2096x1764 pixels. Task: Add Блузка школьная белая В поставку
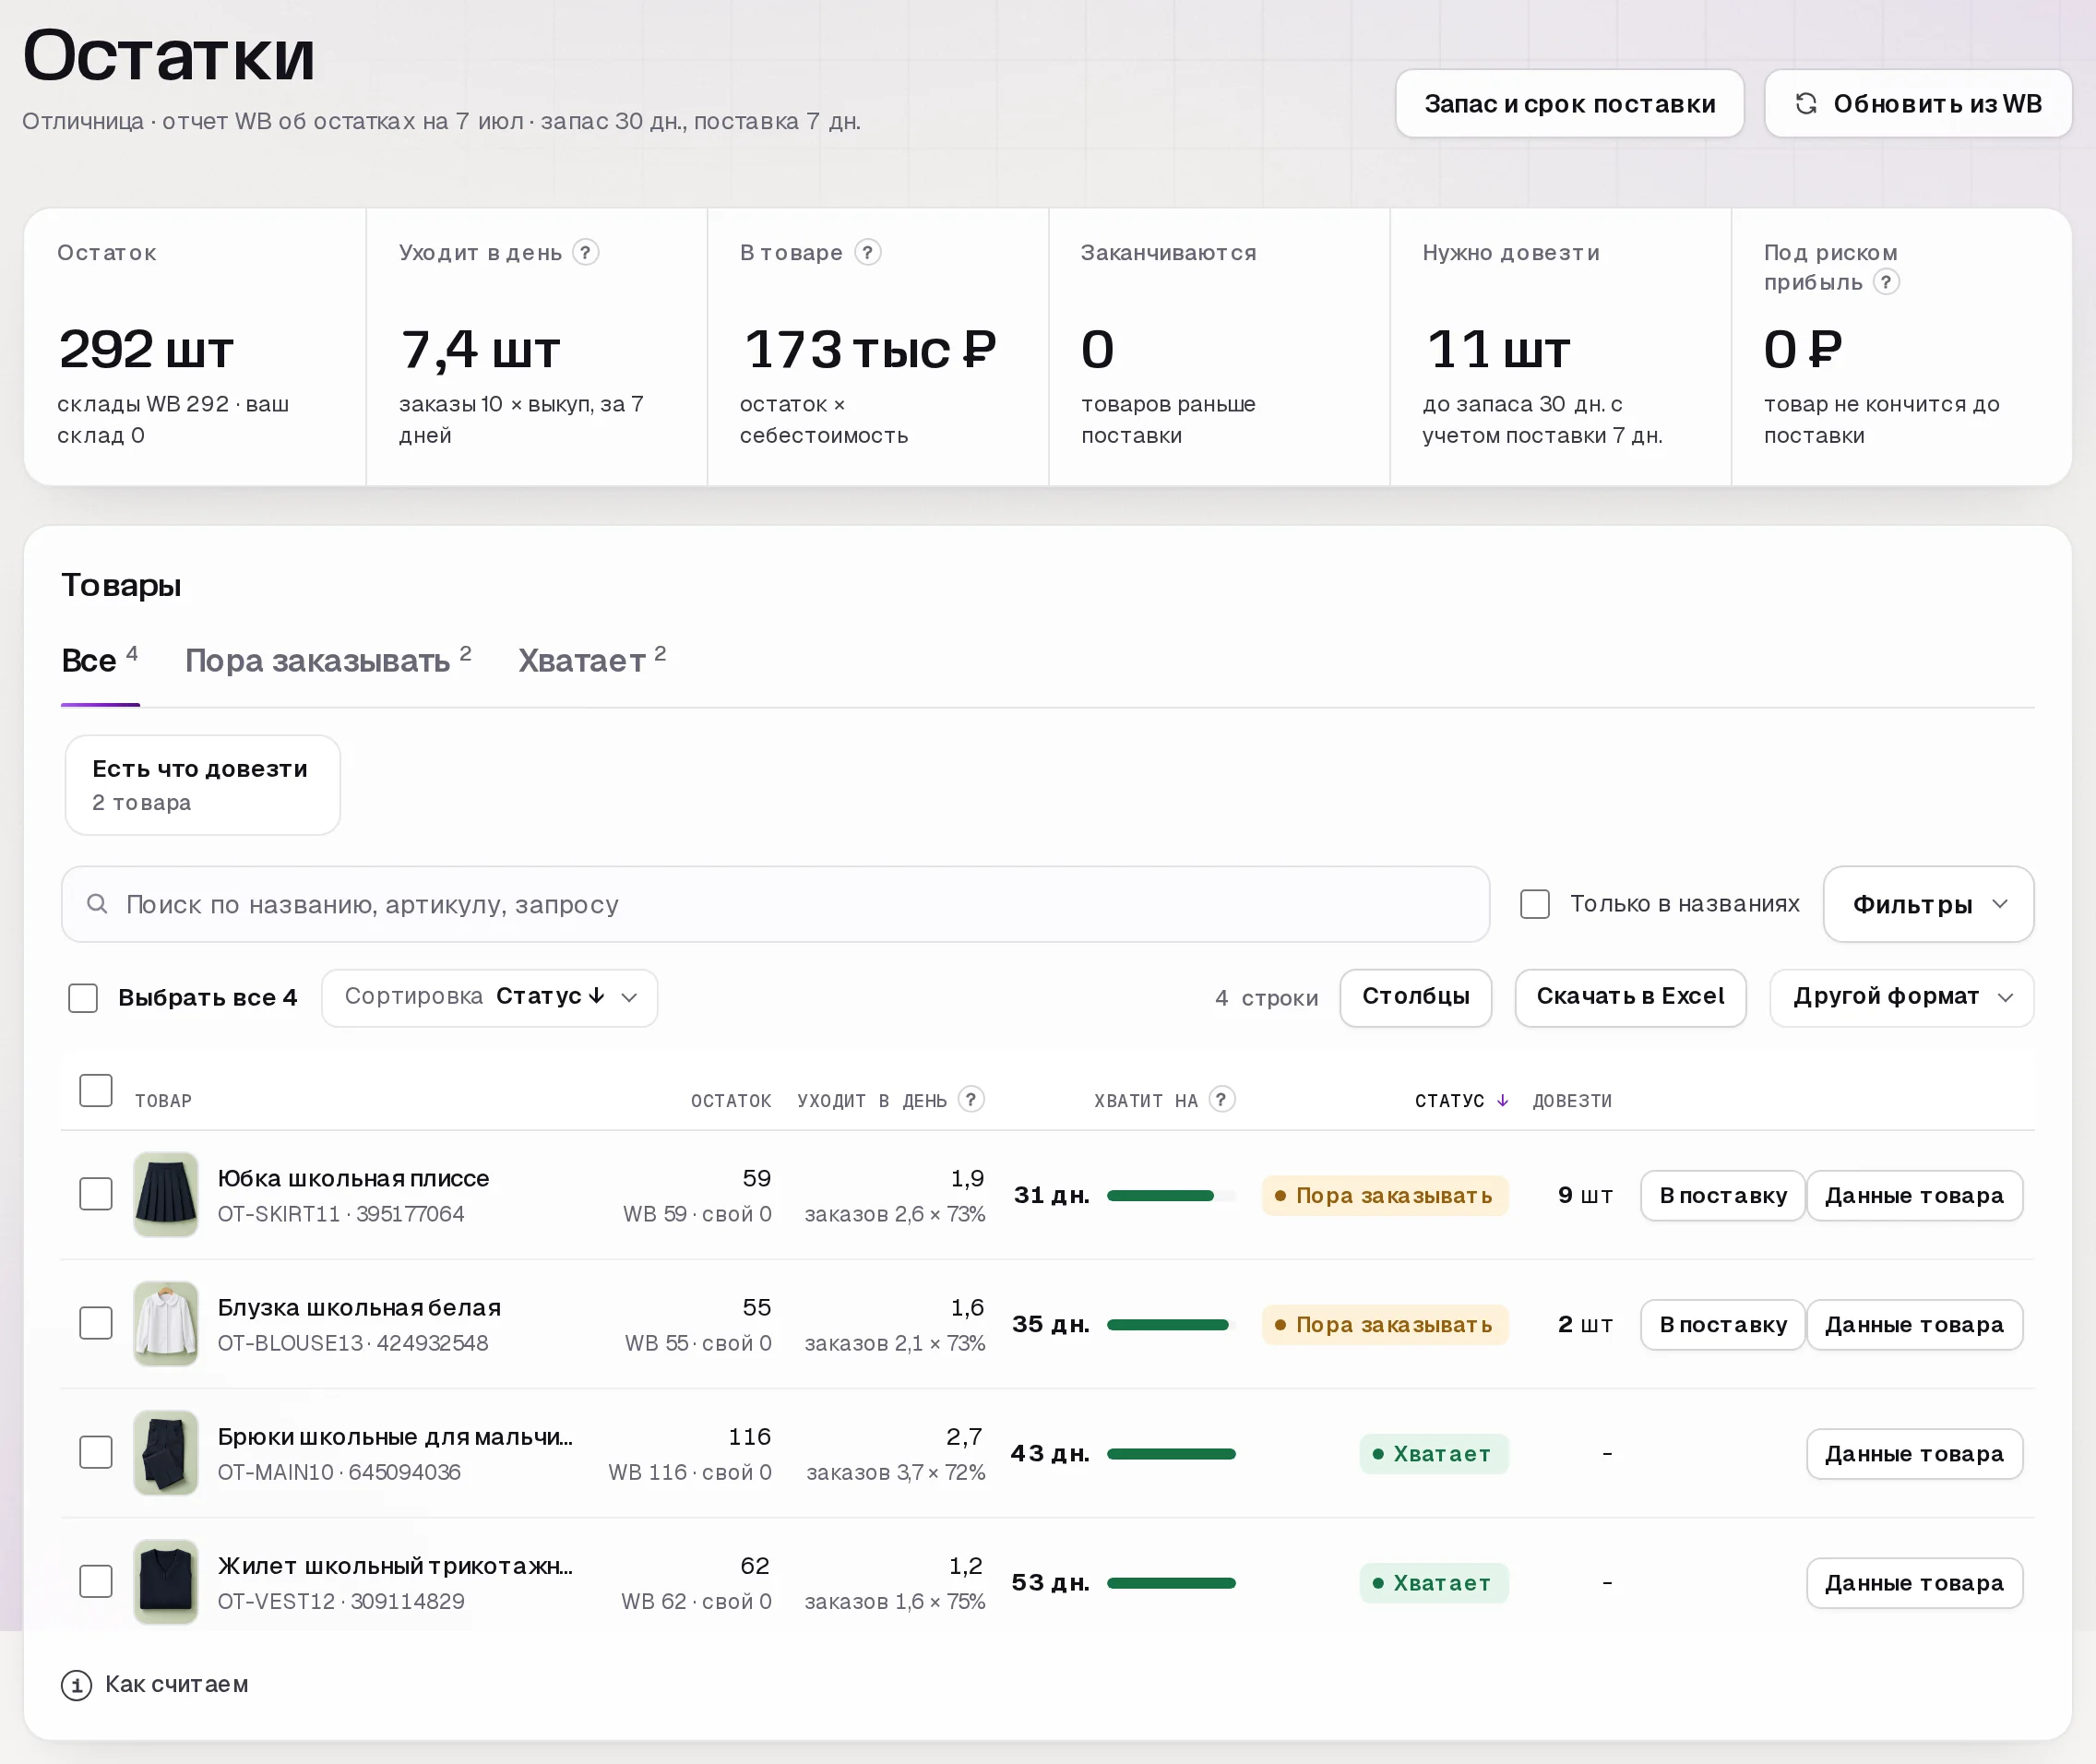(x=1723, y=1325)
